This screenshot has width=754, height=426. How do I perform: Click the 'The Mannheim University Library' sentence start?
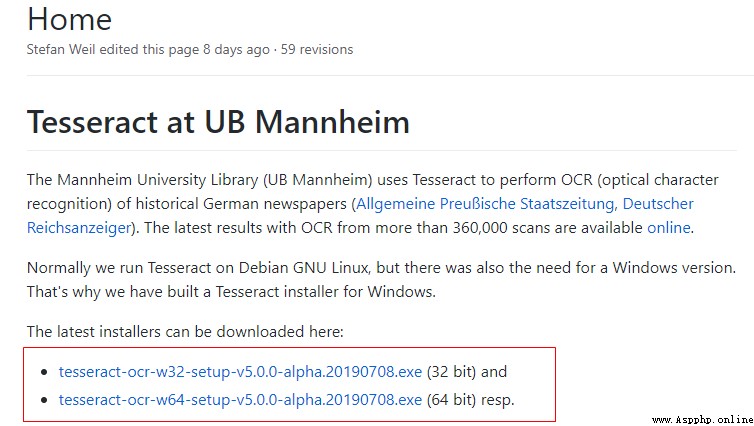(x=143, y=180)
